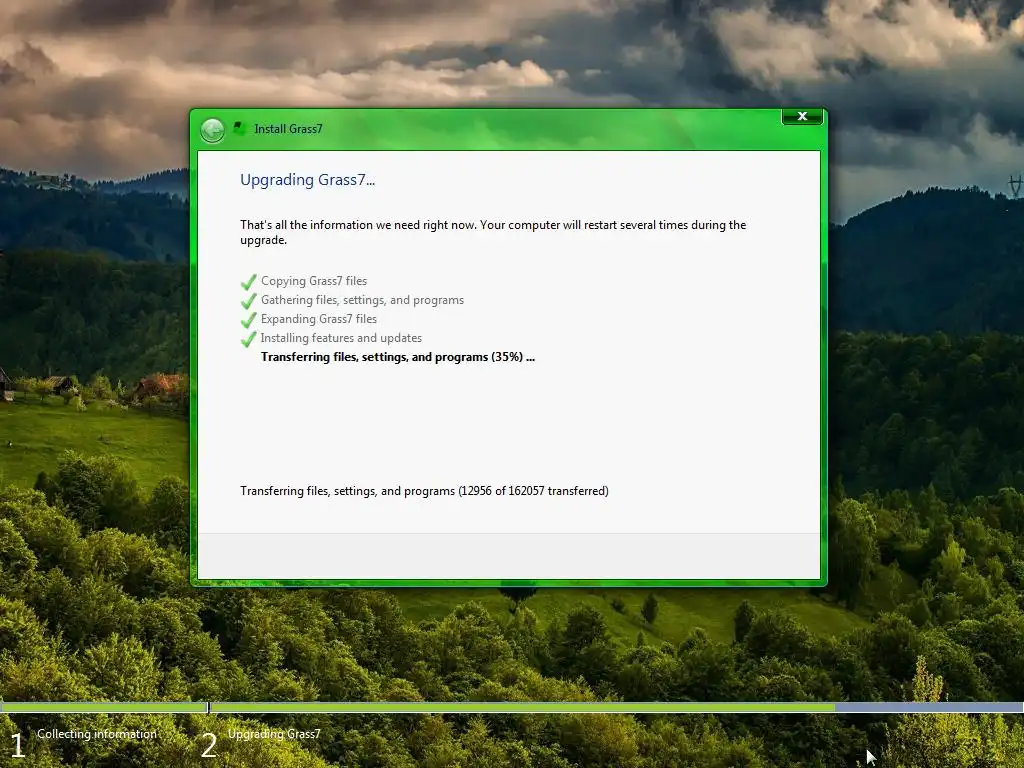This screenshot has height=768, width=1024.
Task: Click checkmark beside Expanding Grass7 files
Action: (x=248, y=320)
